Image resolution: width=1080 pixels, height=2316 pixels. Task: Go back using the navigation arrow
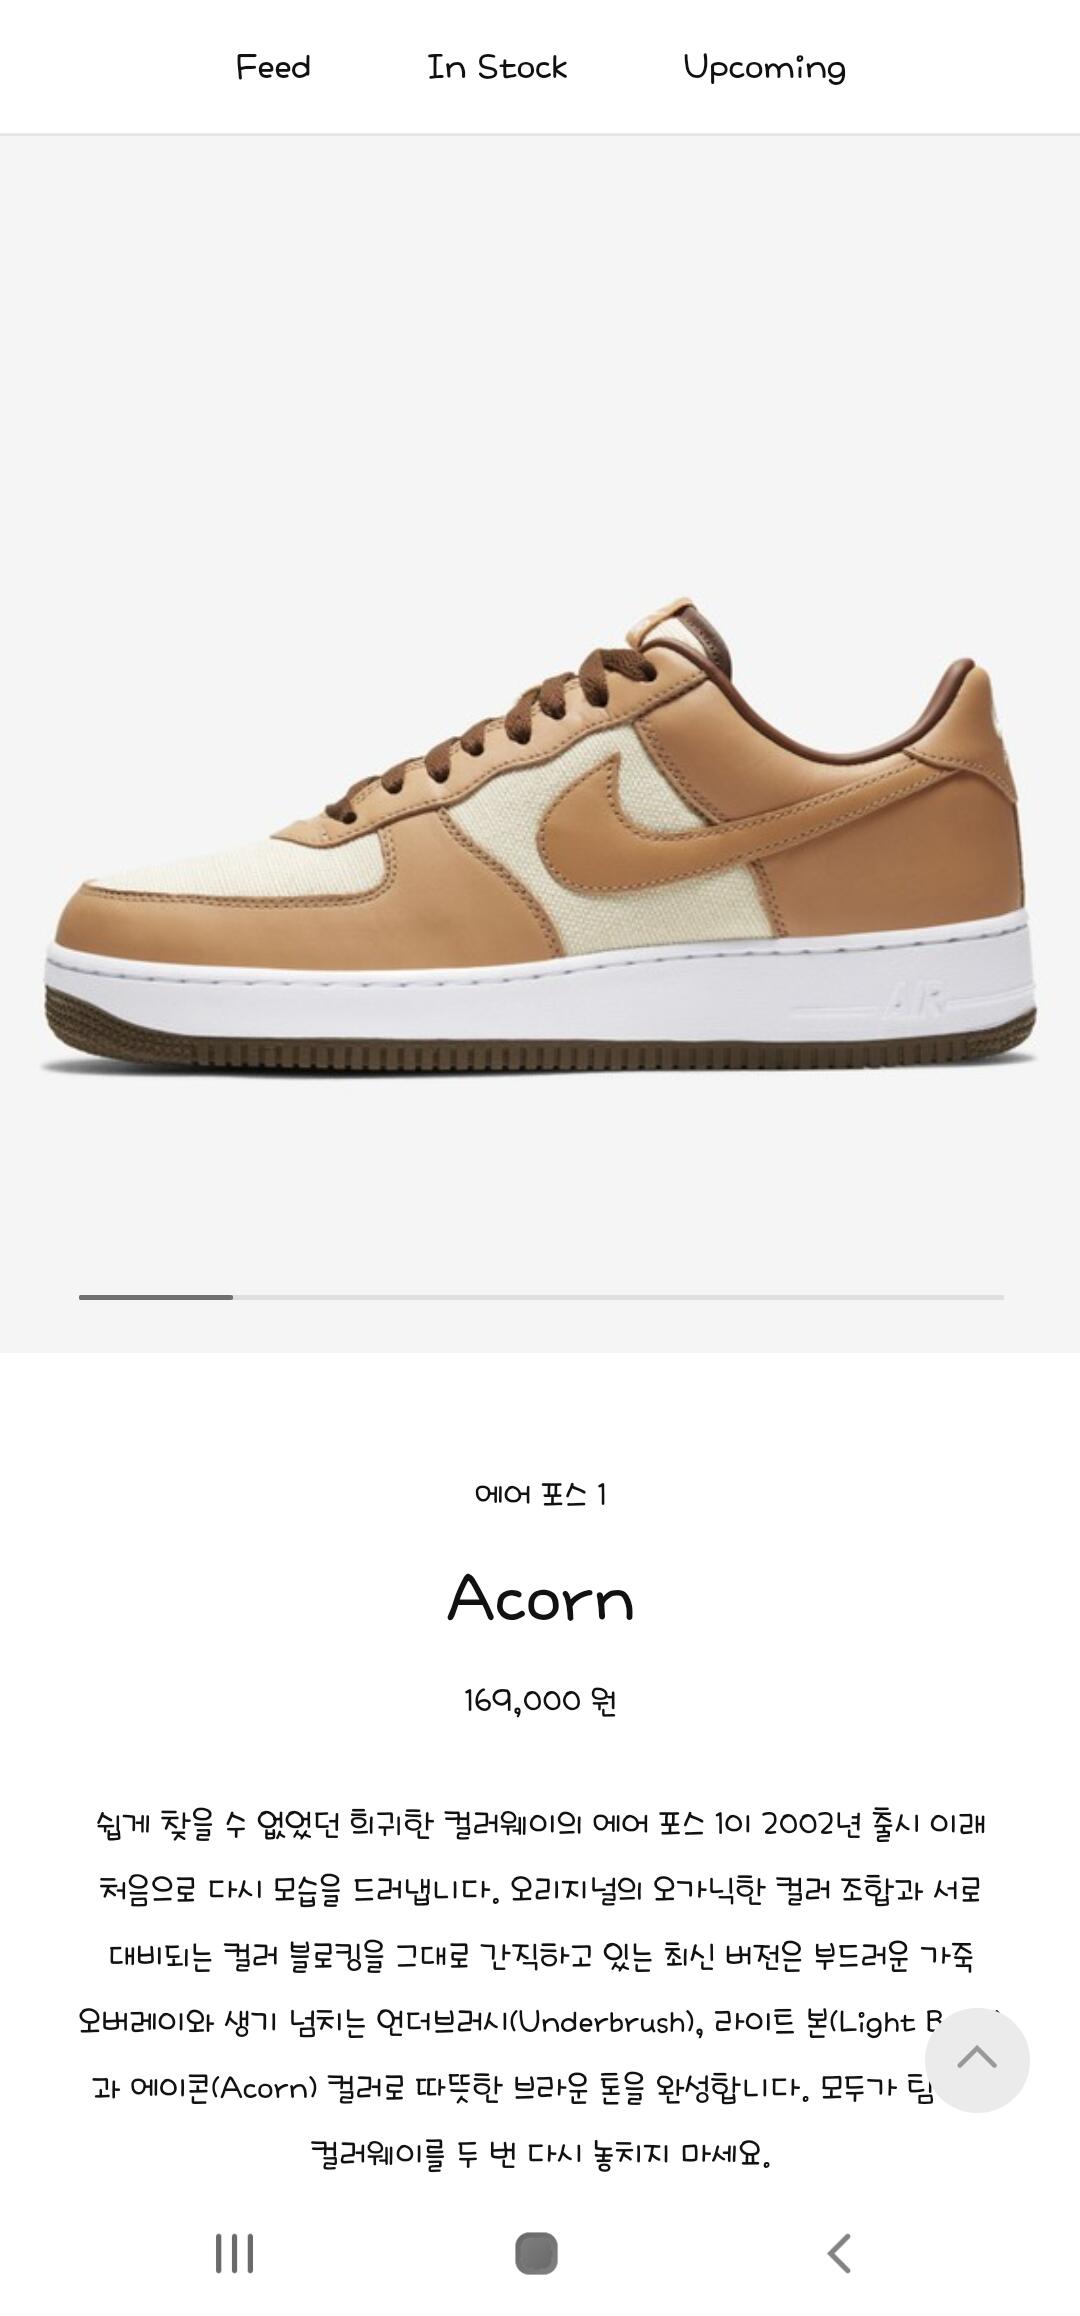pyautogui.click(x=839, y=2253)
